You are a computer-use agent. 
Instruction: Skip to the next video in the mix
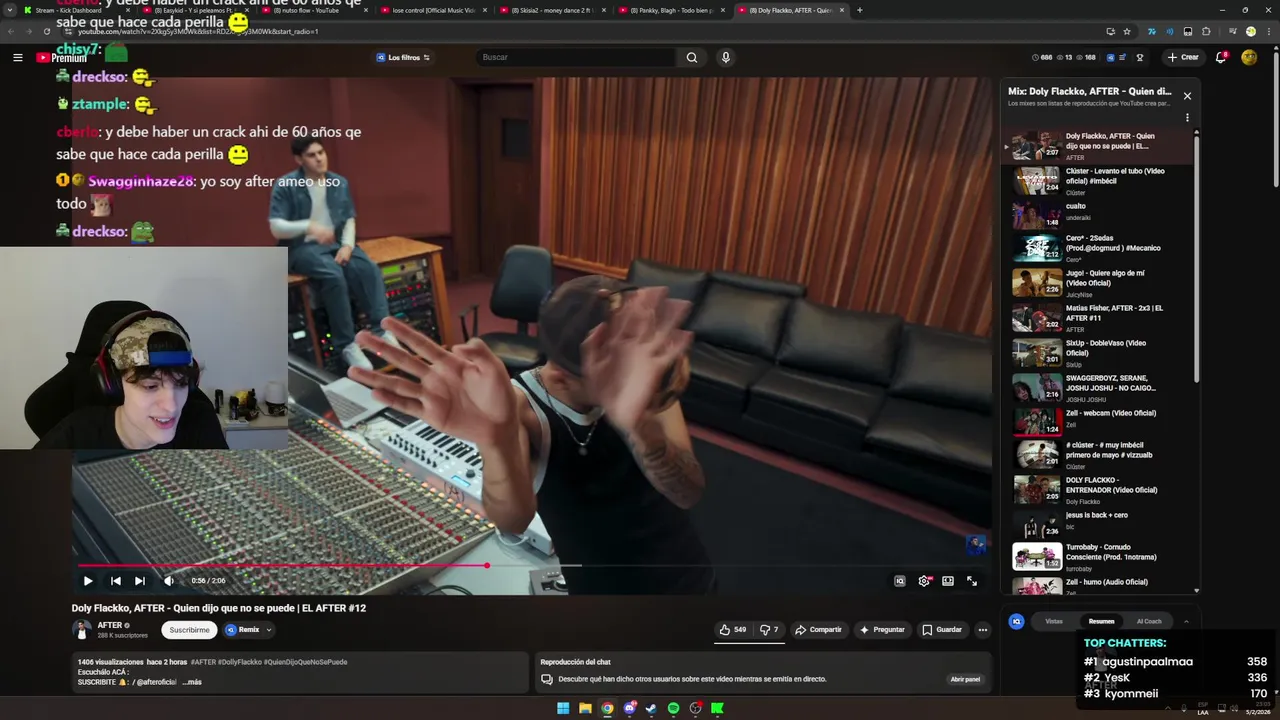[x=140, y=580]
